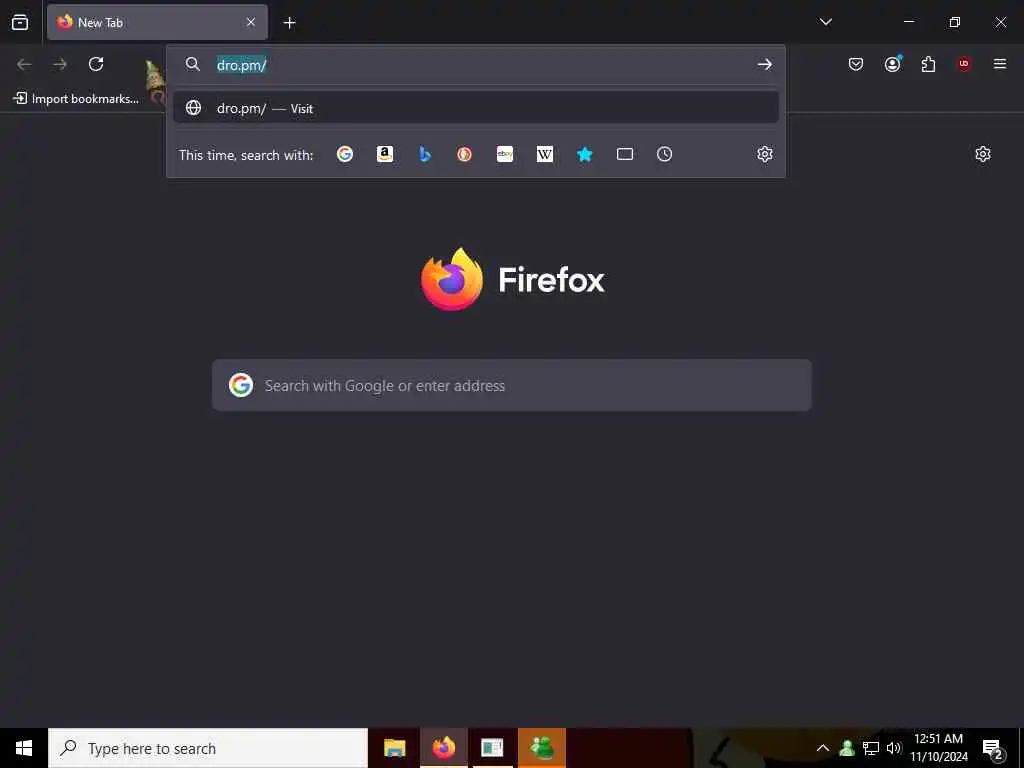Open the Extensions panel
The image size is (1024, 768).
click(928, 64)
